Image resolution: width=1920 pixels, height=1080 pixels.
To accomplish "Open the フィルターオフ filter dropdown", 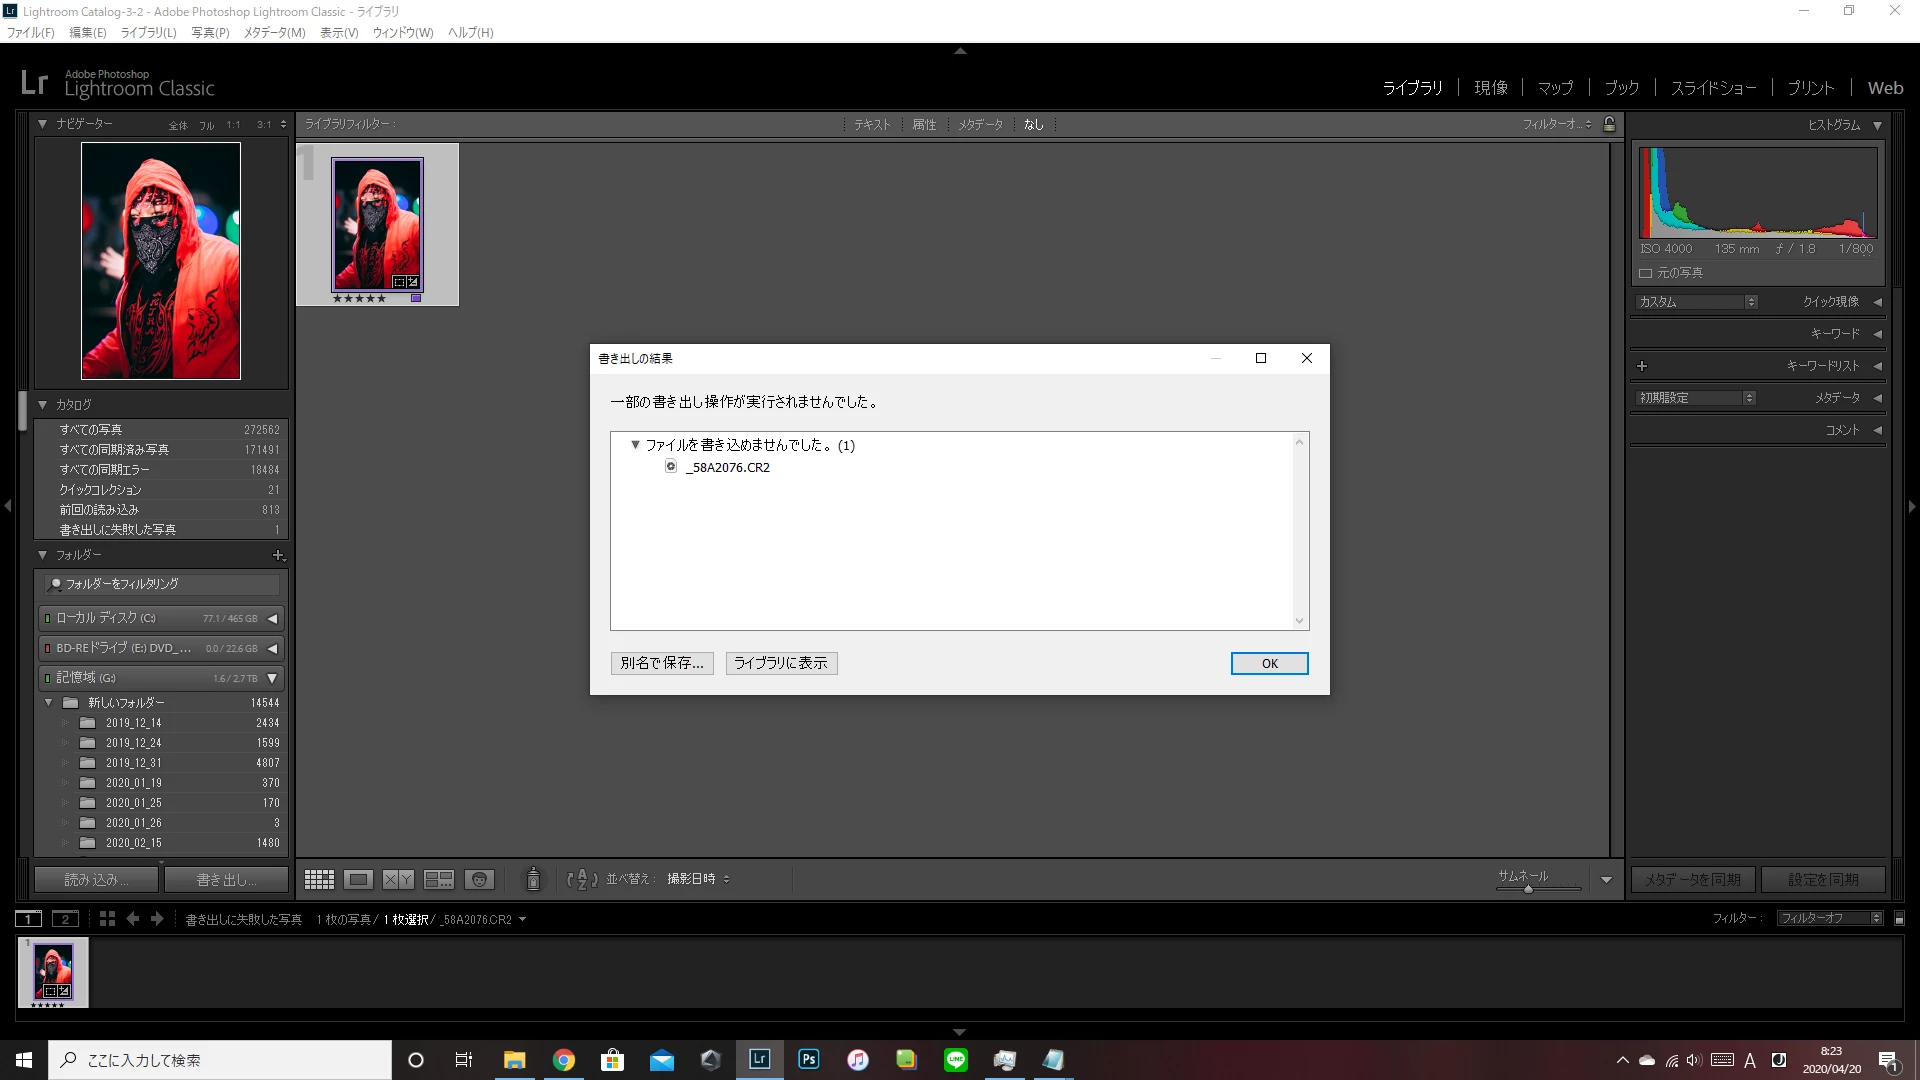I will pos(1829,918).
